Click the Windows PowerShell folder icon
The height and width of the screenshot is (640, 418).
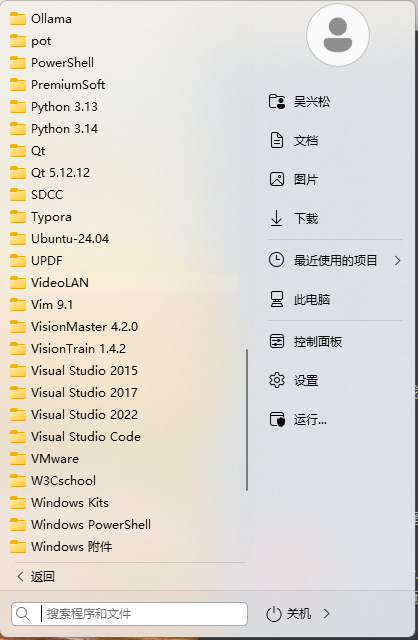(x=18, y=525)
